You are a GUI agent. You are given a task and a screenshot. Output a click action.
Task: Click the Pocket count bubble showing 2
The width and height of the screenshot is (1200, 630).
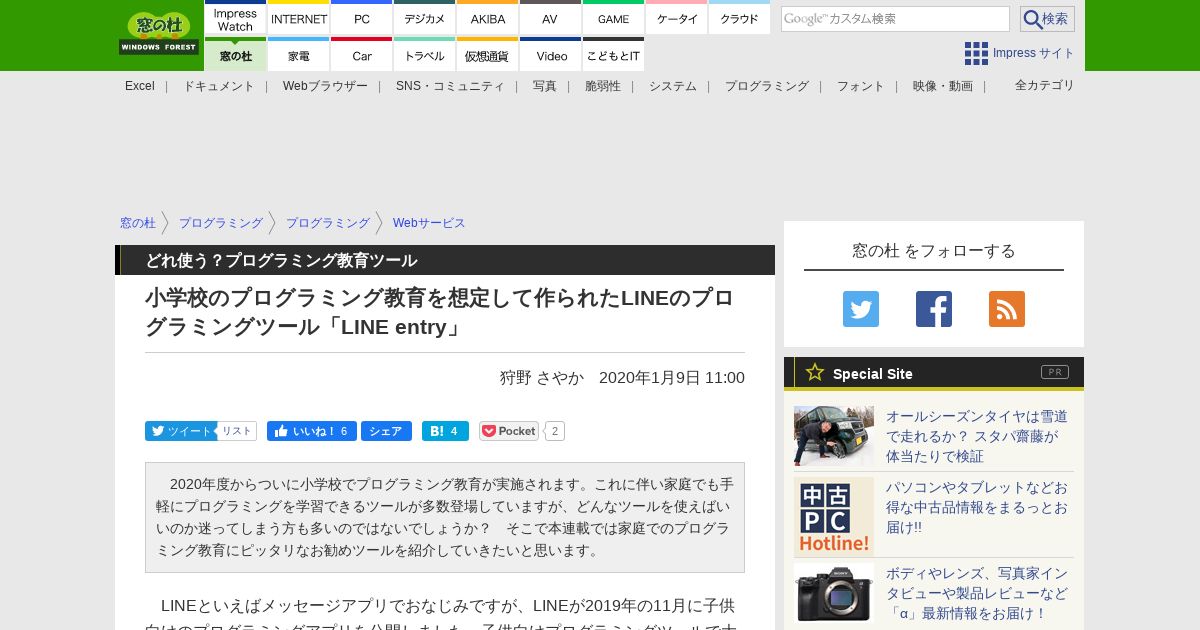[555, 431]
